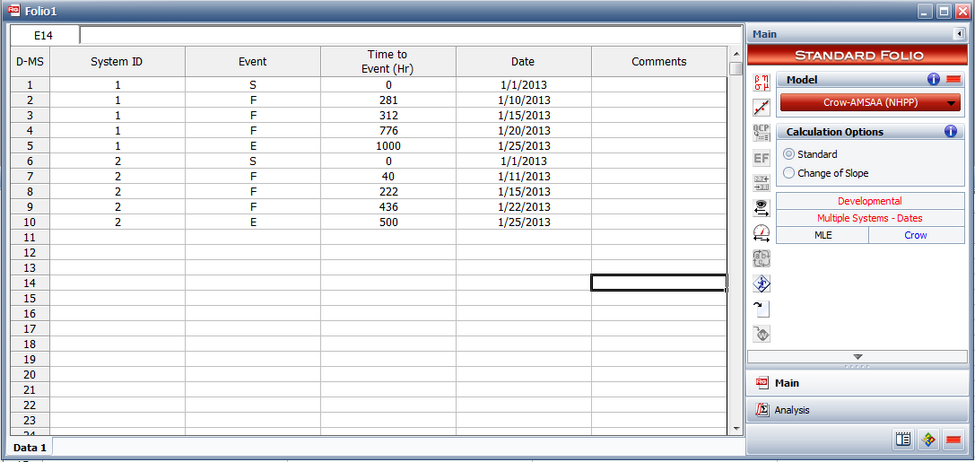Select the E event cell in row 10
This screenshot has height=462, width=975.
point(252,222)
